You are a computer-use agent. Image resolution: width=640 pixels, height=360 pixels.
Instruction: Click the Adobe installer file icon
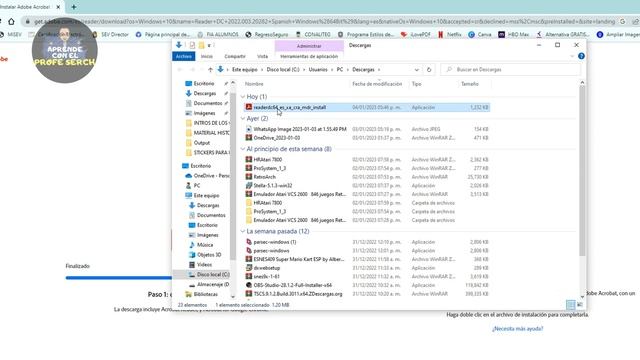(x=249, y=107)
